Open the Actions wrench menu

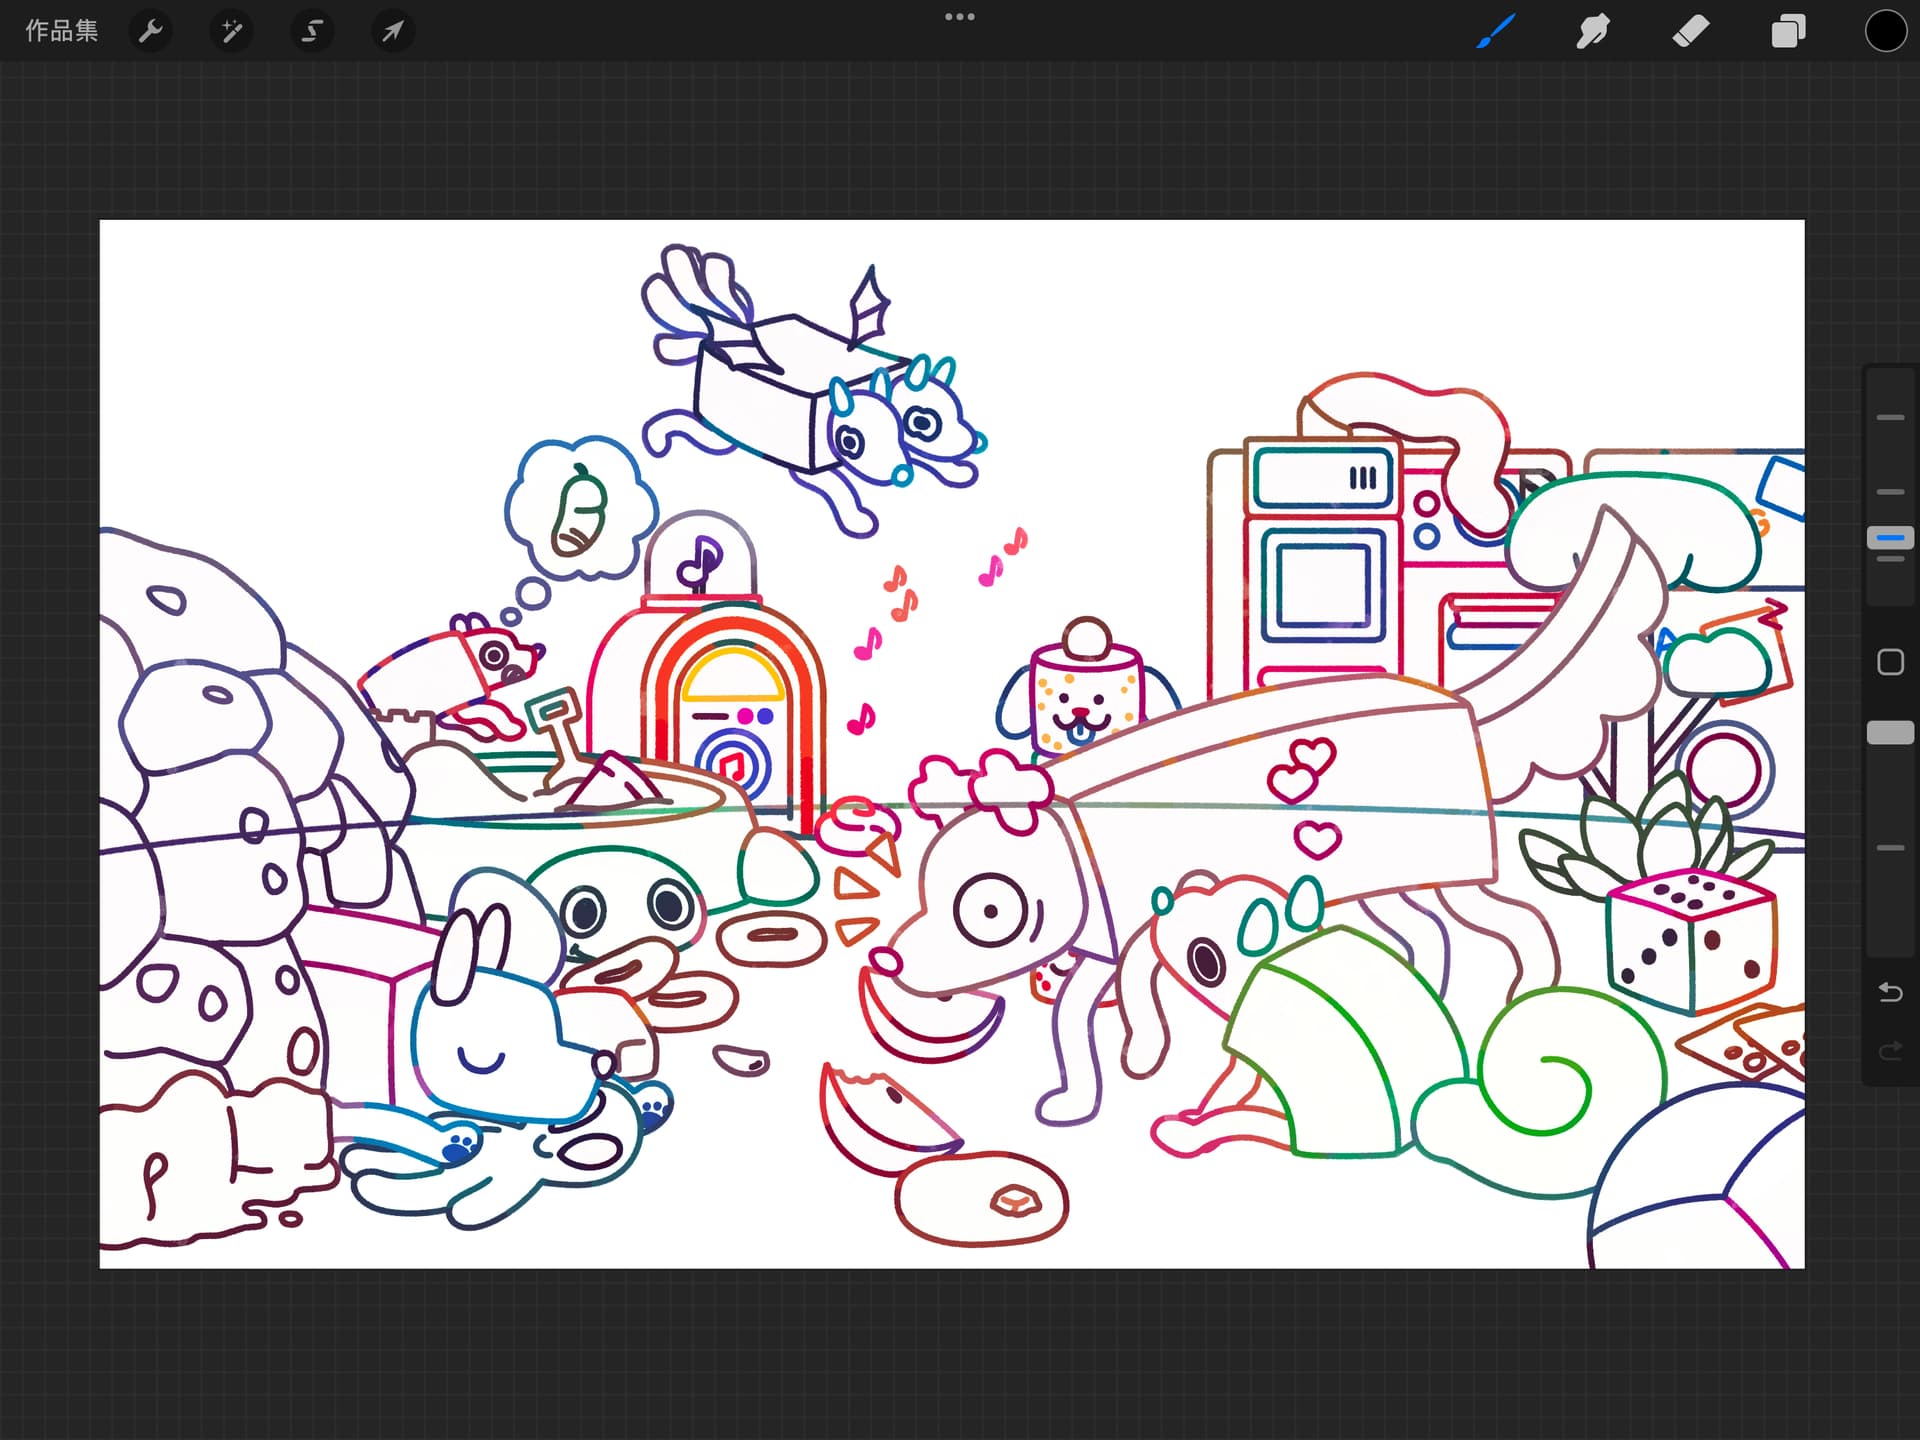(151, 31)
